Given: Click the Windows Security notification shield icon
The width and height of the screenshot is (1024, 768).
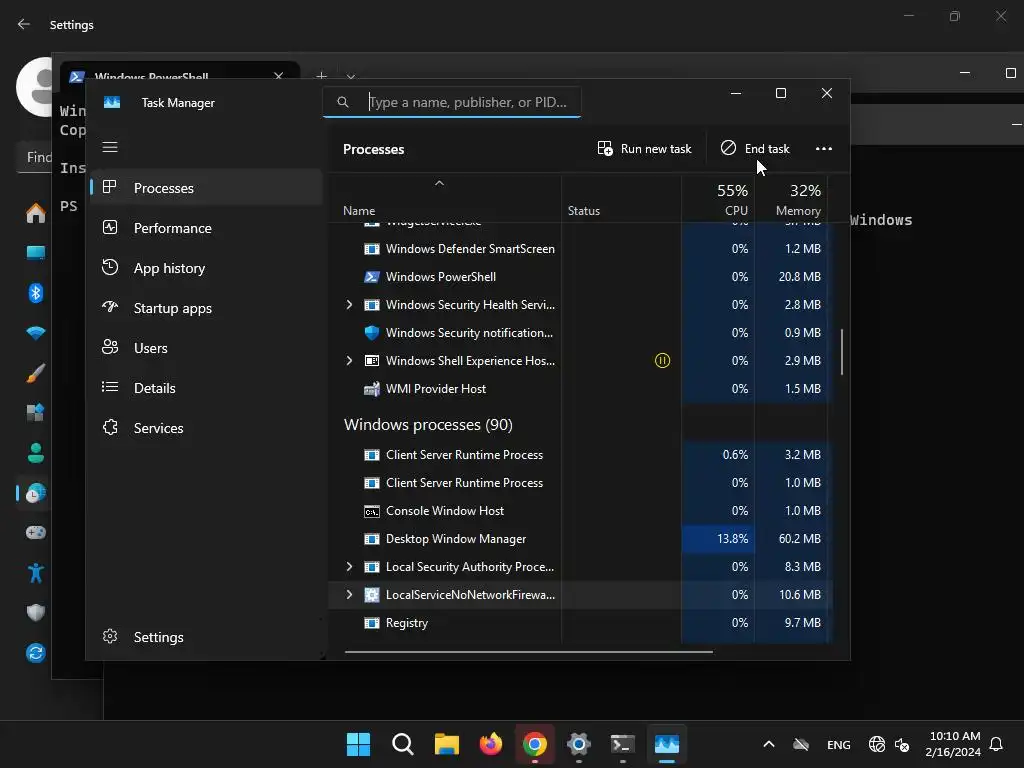Looking at the screenshot, I should click(x=372, y=333).
